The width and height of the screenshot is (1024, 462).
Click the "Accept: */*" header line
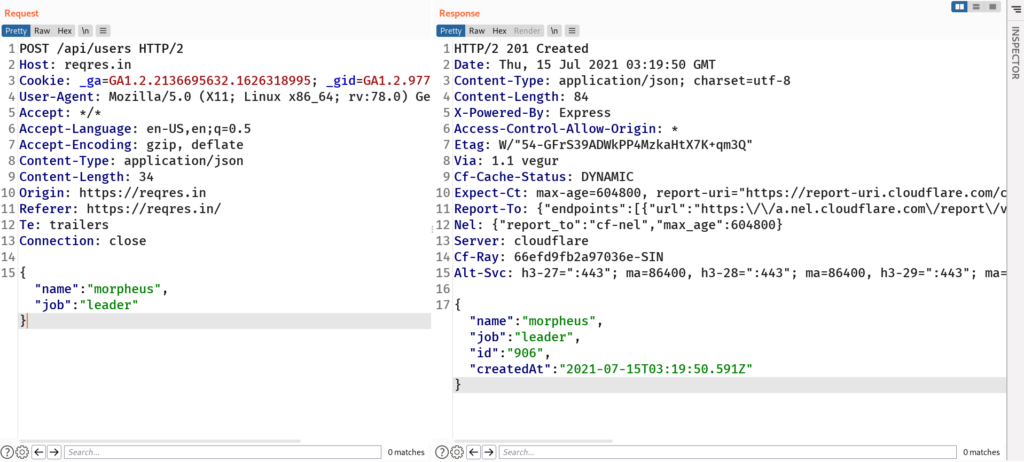[61, 113]
